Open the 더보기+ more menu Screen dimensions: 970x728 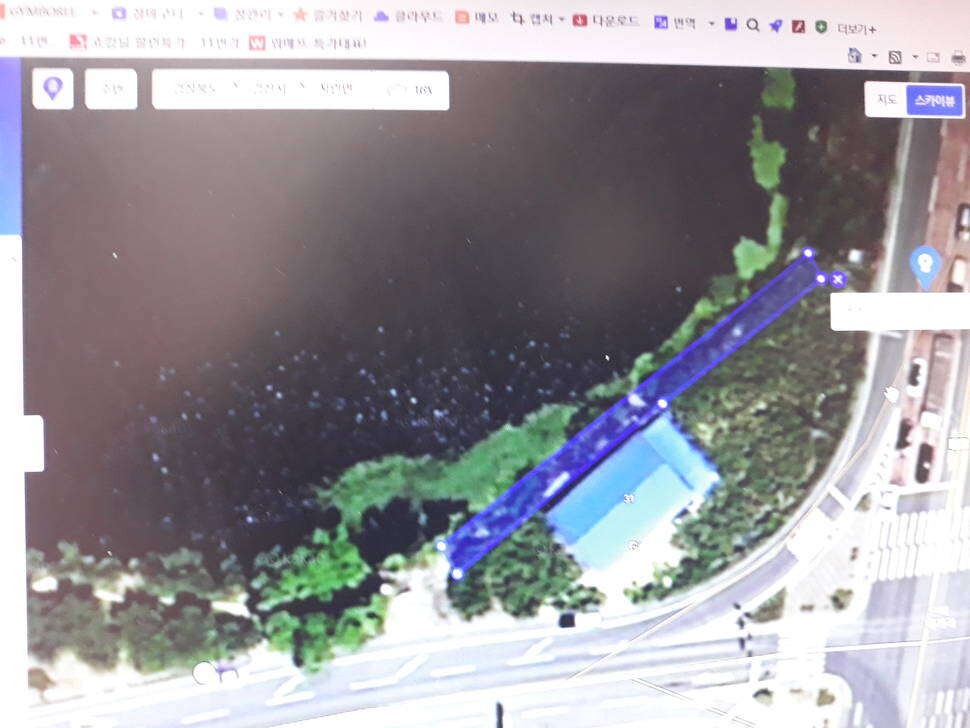(856, 28)
